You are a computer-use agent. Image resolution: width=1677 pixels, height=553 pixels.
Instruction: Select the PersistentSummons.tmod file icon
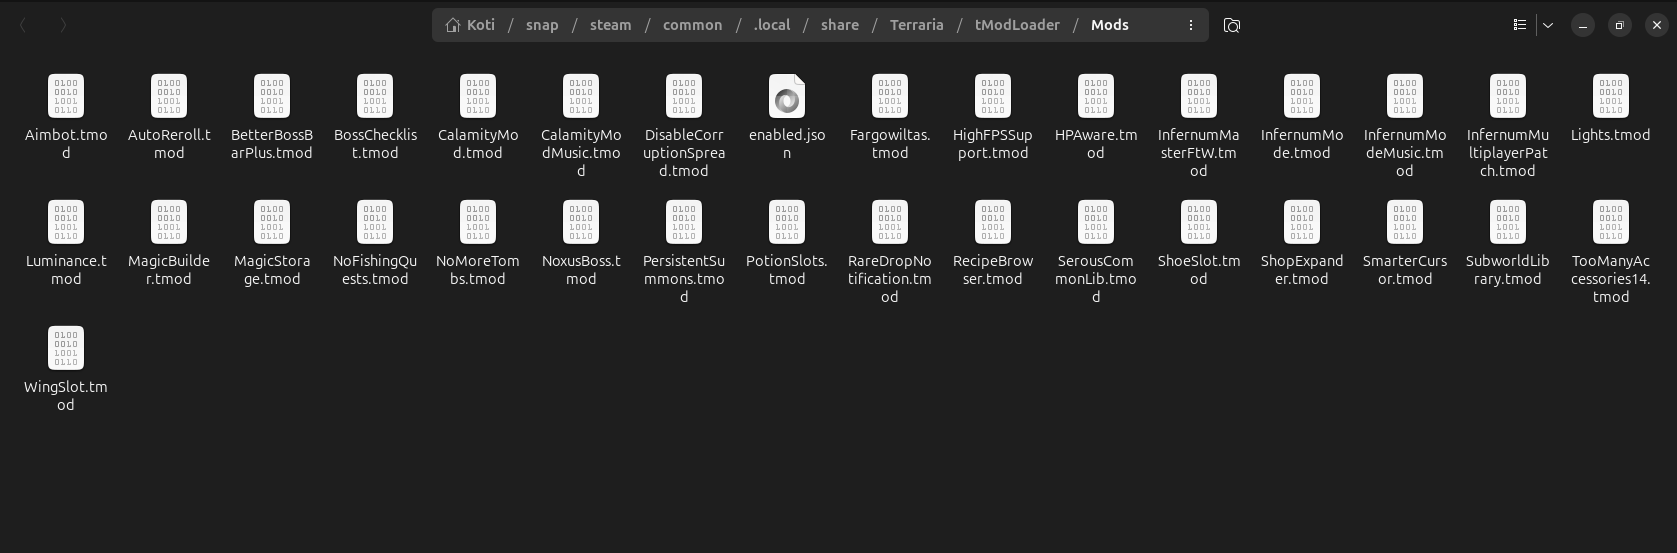coord(684,222)
